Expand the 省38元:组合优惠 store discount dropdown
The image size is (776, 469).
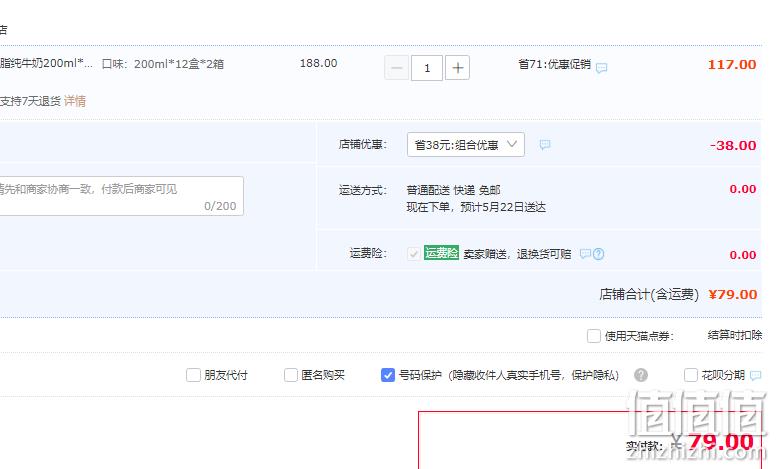click(x=466, y=144)
